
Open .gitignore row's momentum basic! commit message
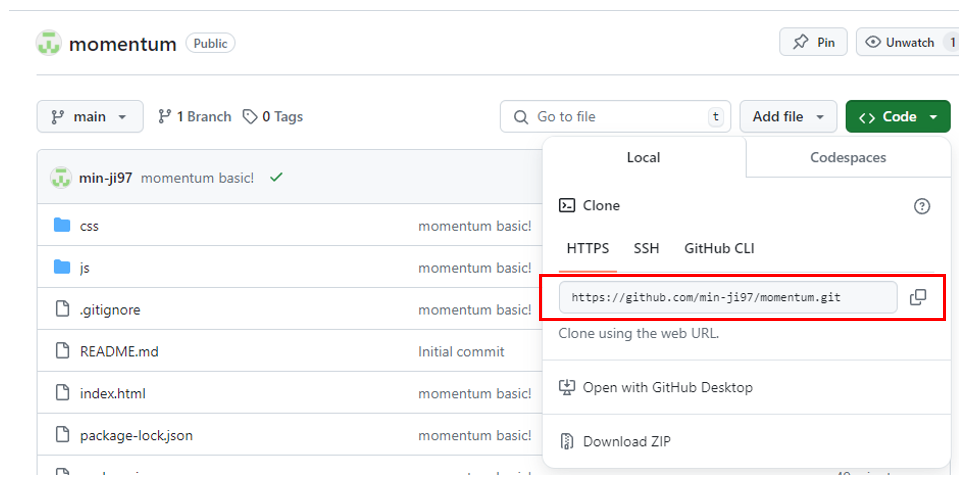point(475,310)
